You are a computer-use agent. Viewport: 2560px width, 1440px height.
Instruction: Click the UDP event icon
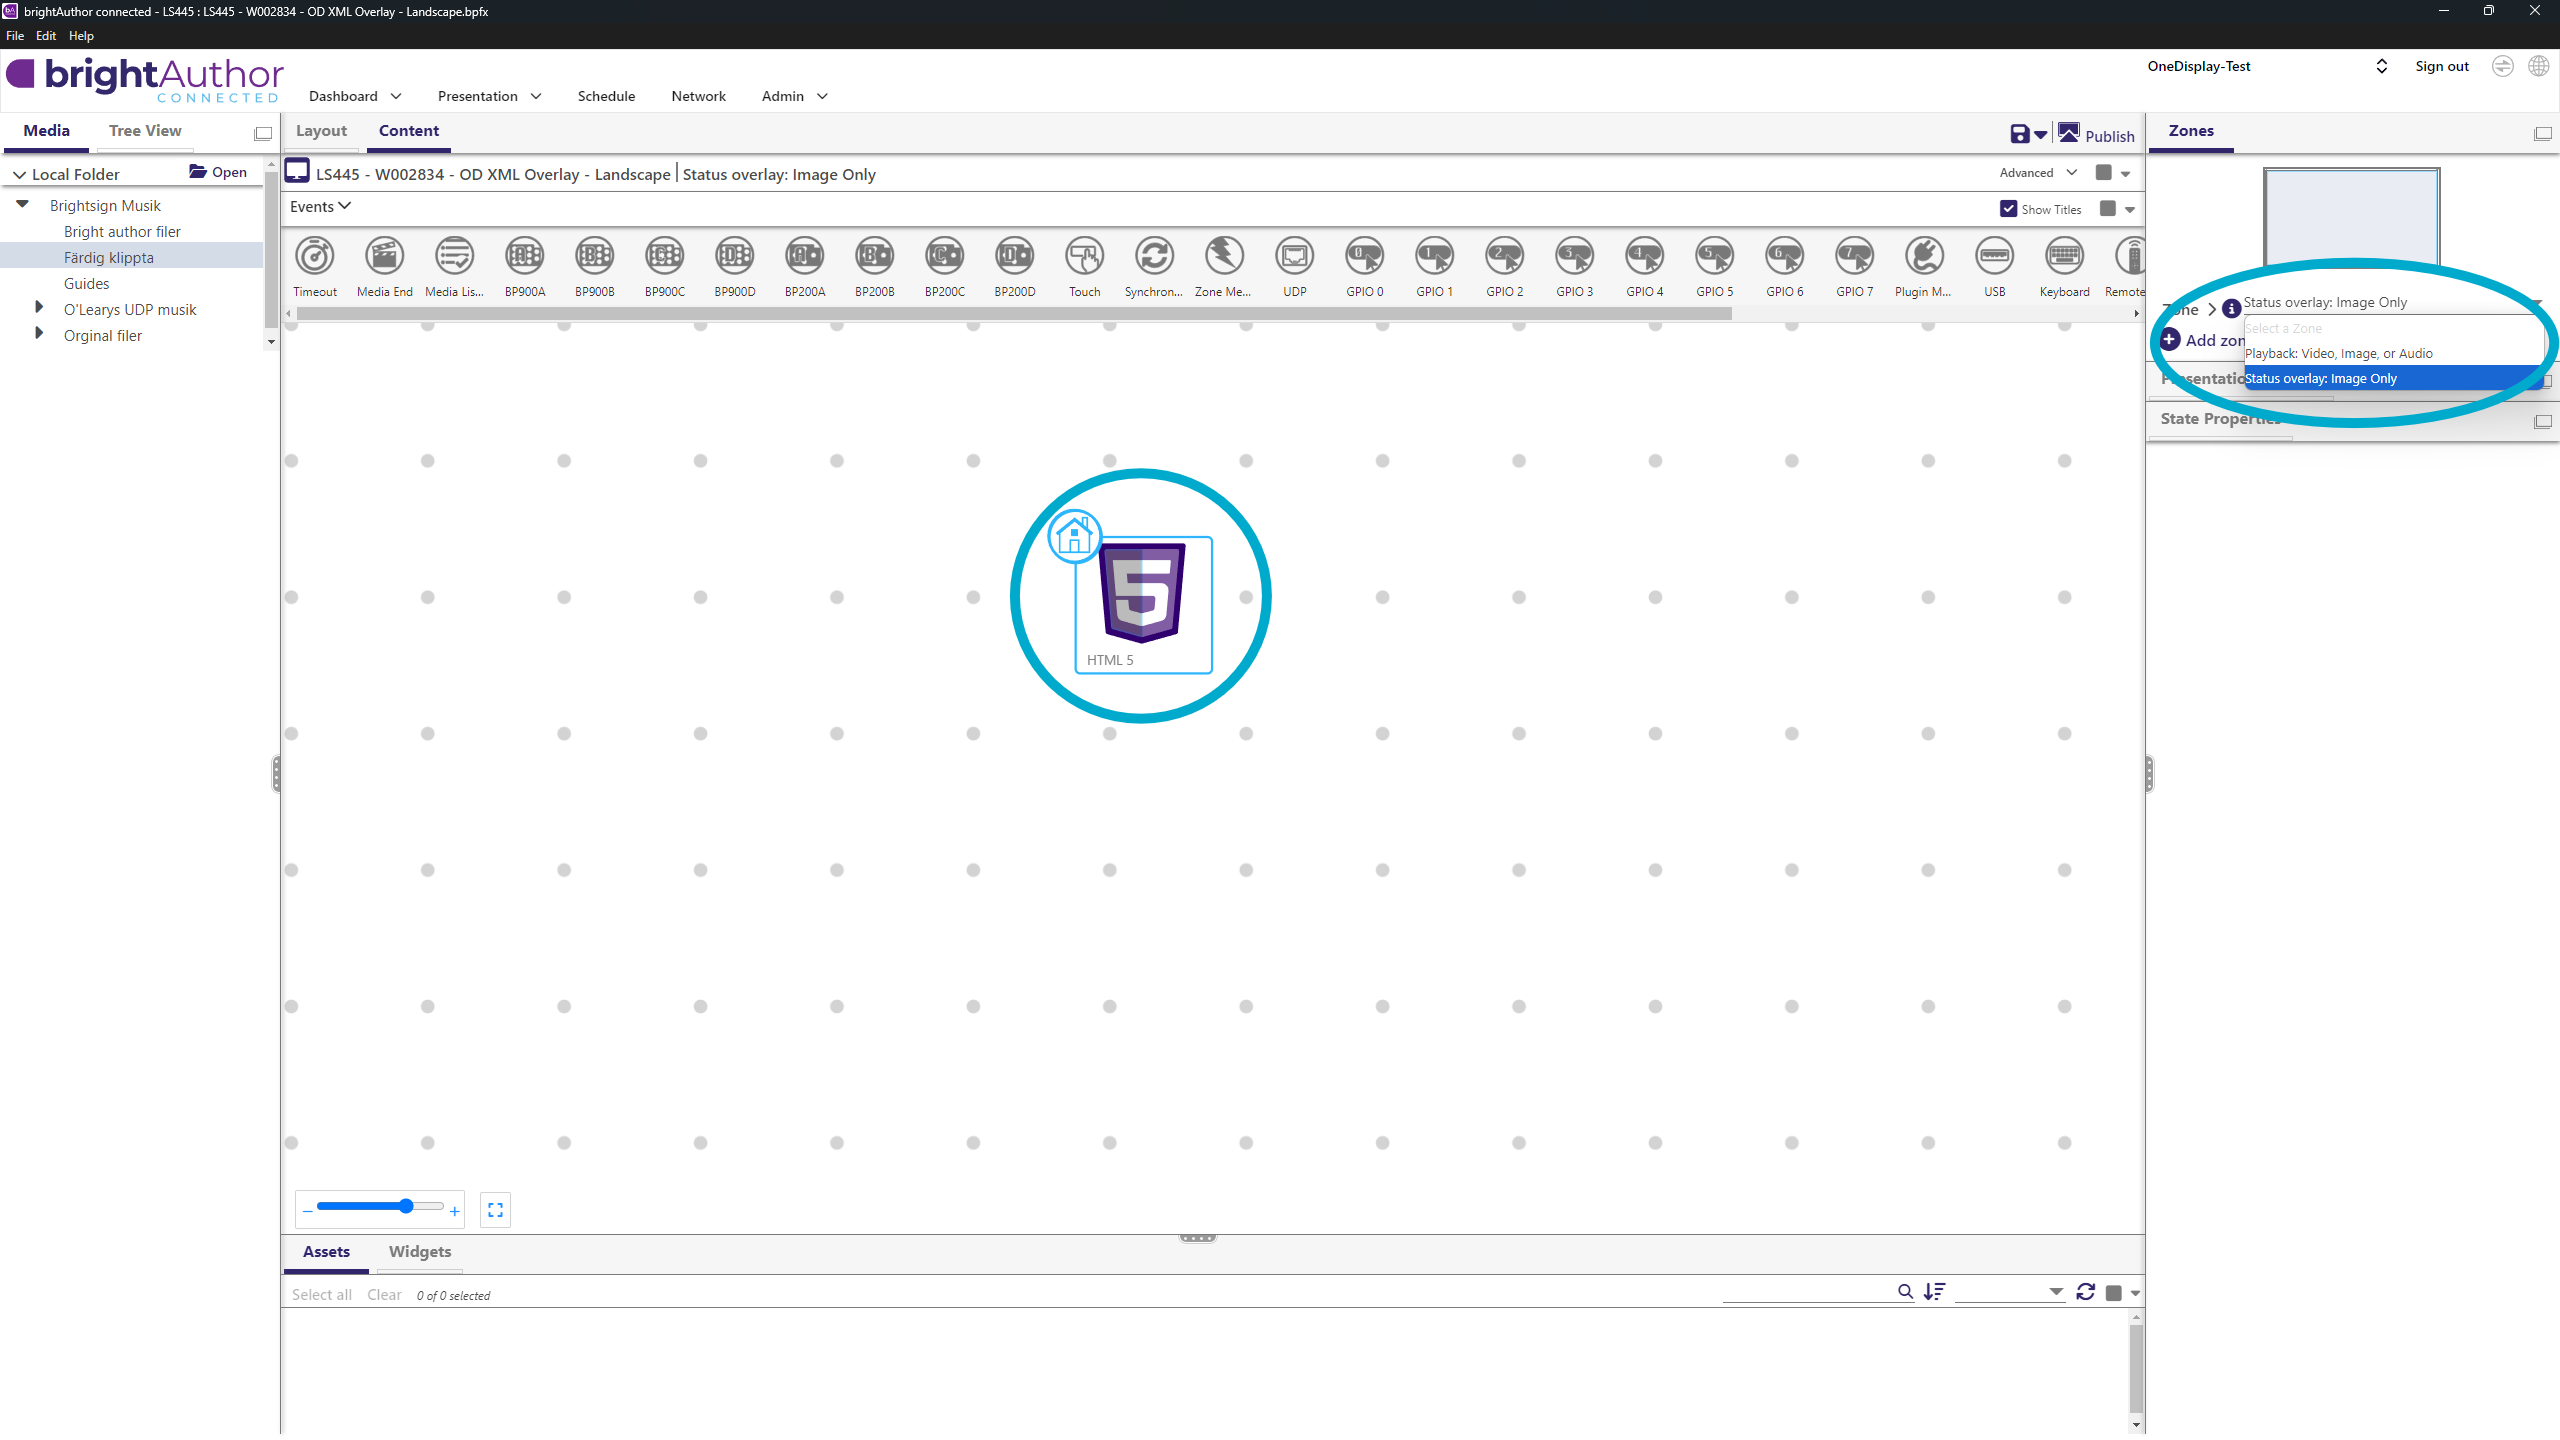pos(1294,257)
